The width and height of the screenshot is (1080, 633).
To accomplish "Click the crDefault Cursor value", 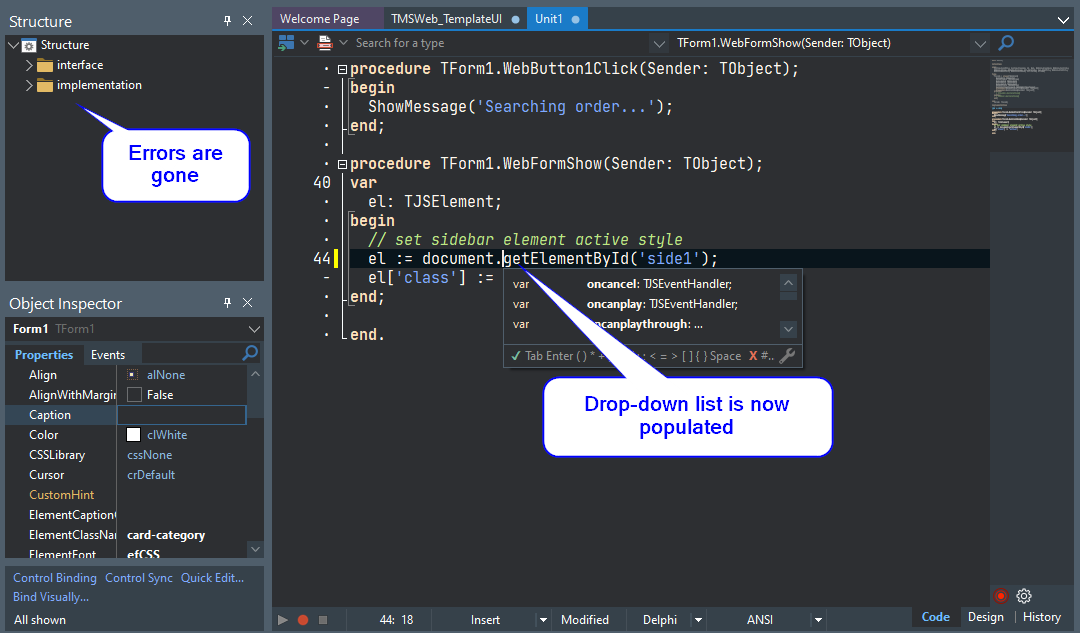I will click(151, 475).
